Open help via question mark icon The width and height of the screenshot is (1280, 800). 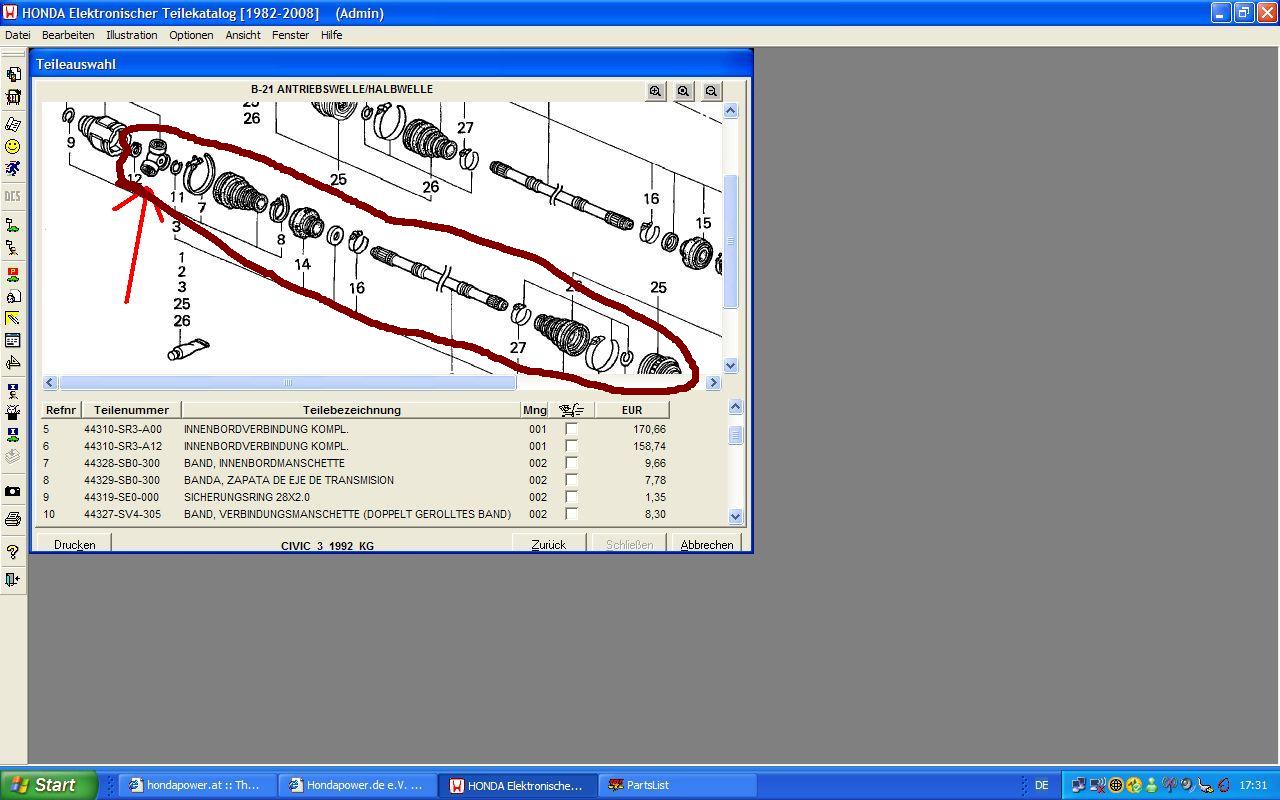(13, 552)
